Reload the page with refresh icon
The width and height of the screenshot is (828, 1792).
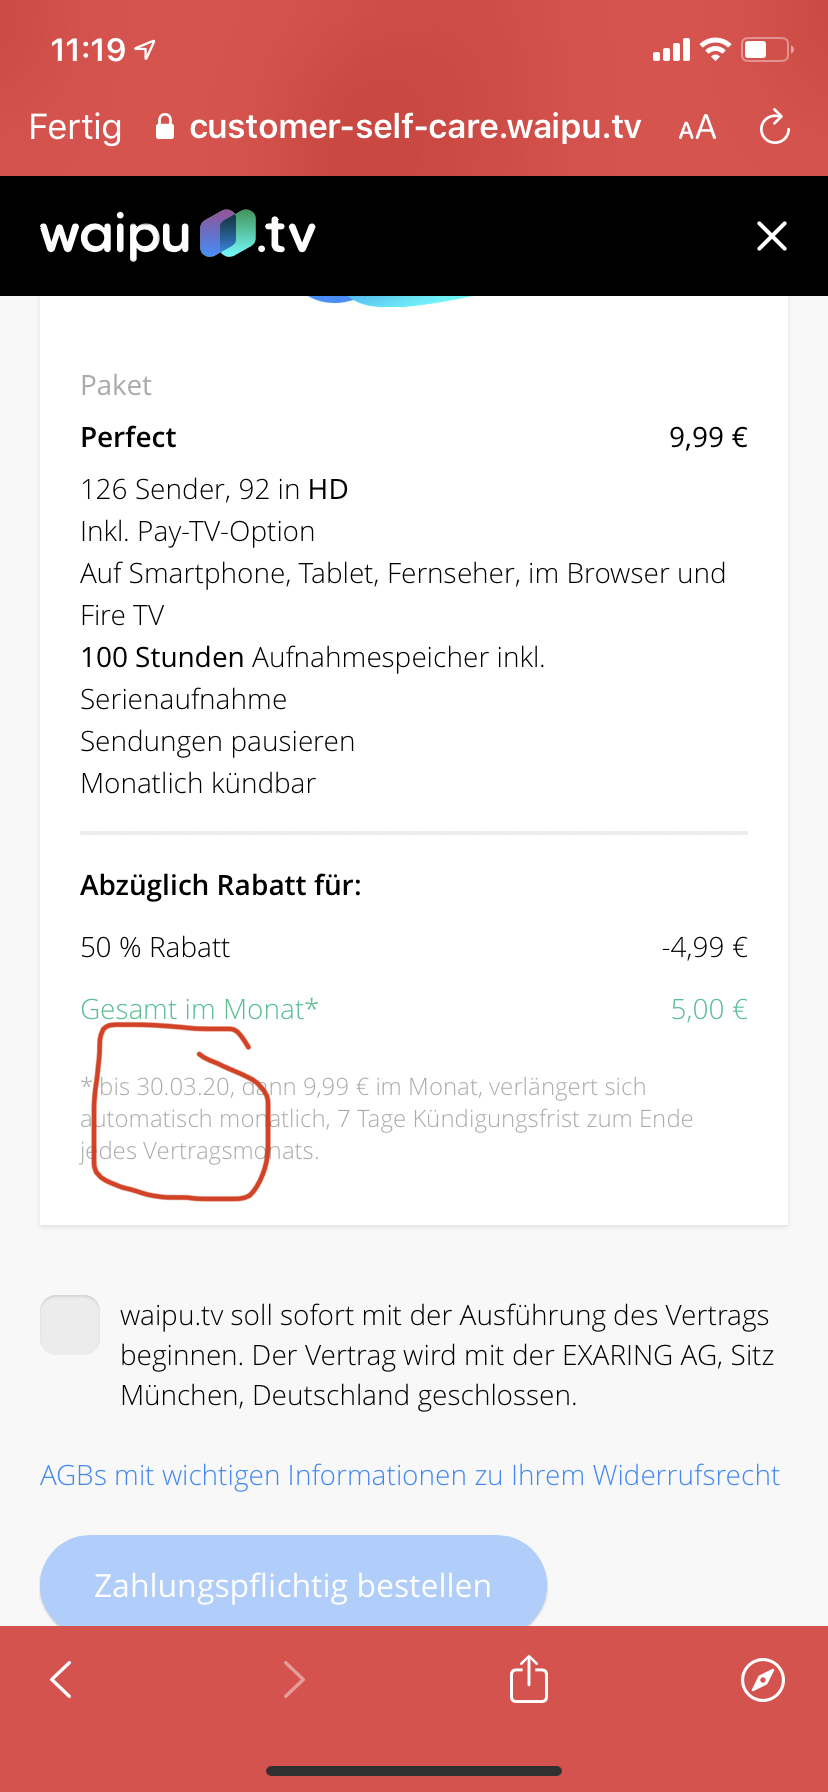775,128
